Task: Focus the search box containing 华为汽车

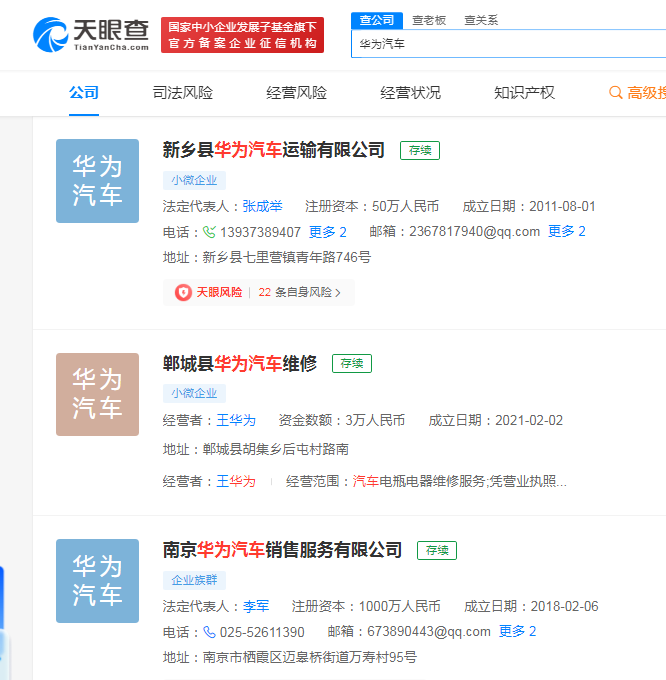Action: pos(508,44)
